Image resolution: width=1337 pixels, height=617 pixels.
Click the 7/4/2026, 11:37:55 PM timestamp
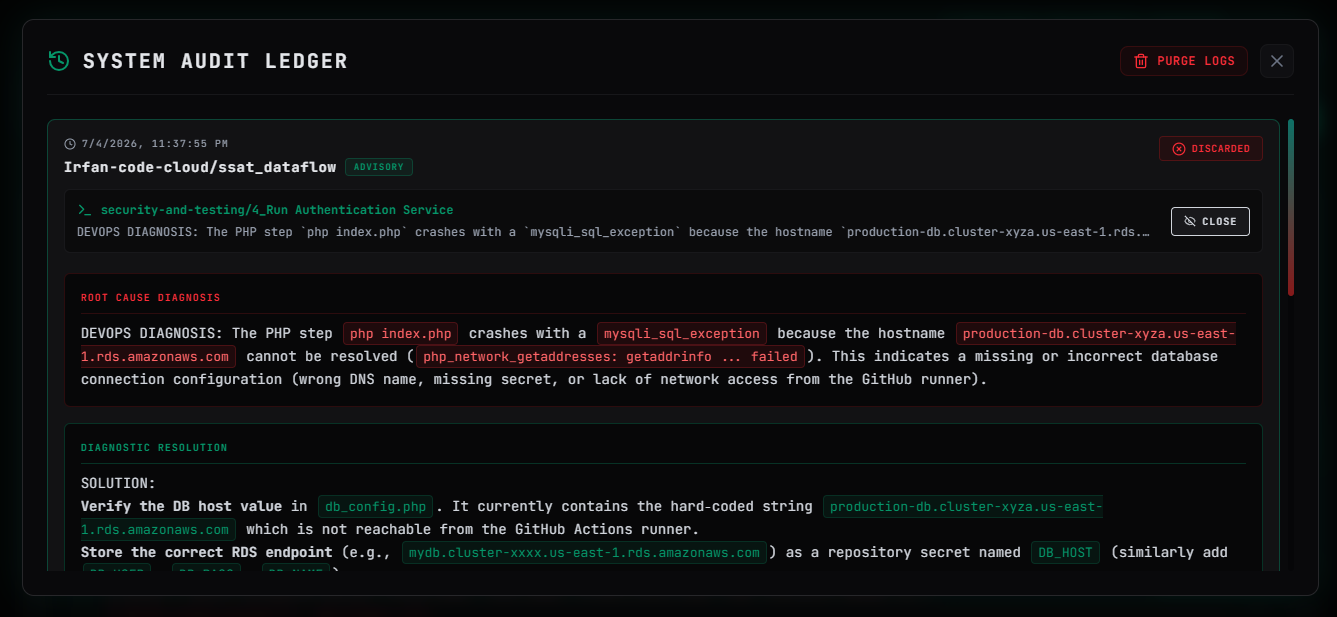[x=155, y=144]
